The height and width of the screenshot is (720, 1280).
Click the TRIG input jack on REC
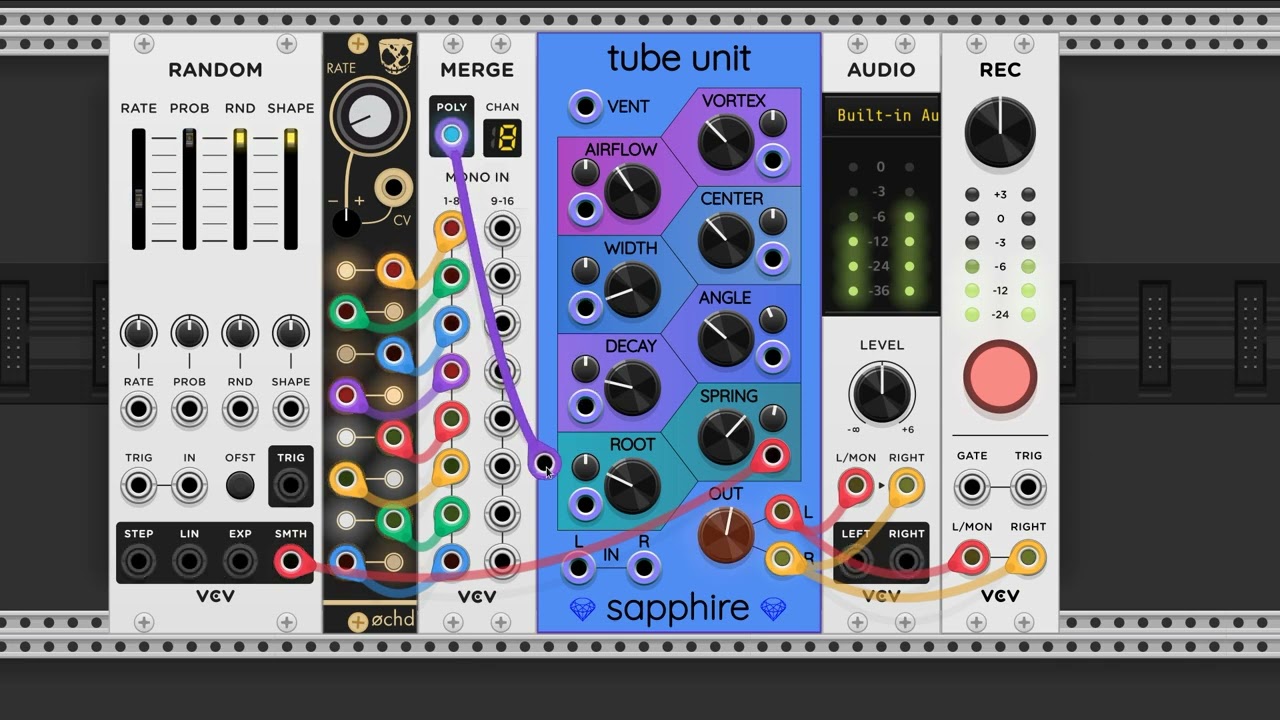(1028, 486)
